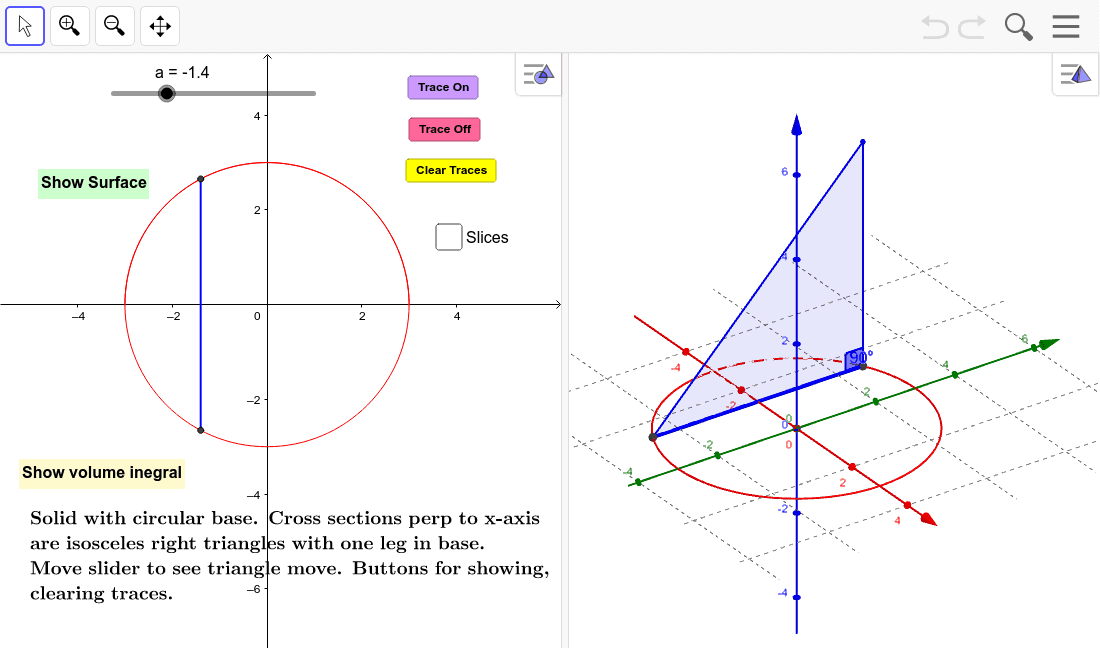1100x650 pixels.
Task: Click the Clear Traces button
Action: click(x=450, y=170)
